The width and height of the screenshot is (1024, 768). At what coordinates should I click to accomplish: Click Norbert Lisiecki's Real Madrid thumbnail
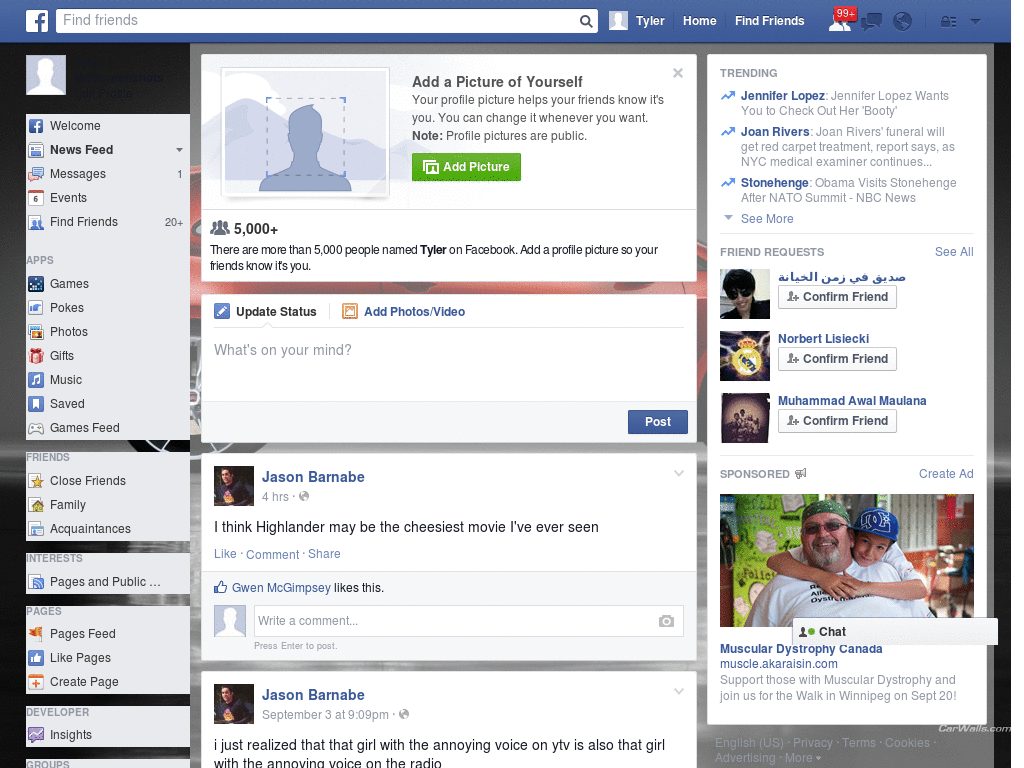pos(744,356)
